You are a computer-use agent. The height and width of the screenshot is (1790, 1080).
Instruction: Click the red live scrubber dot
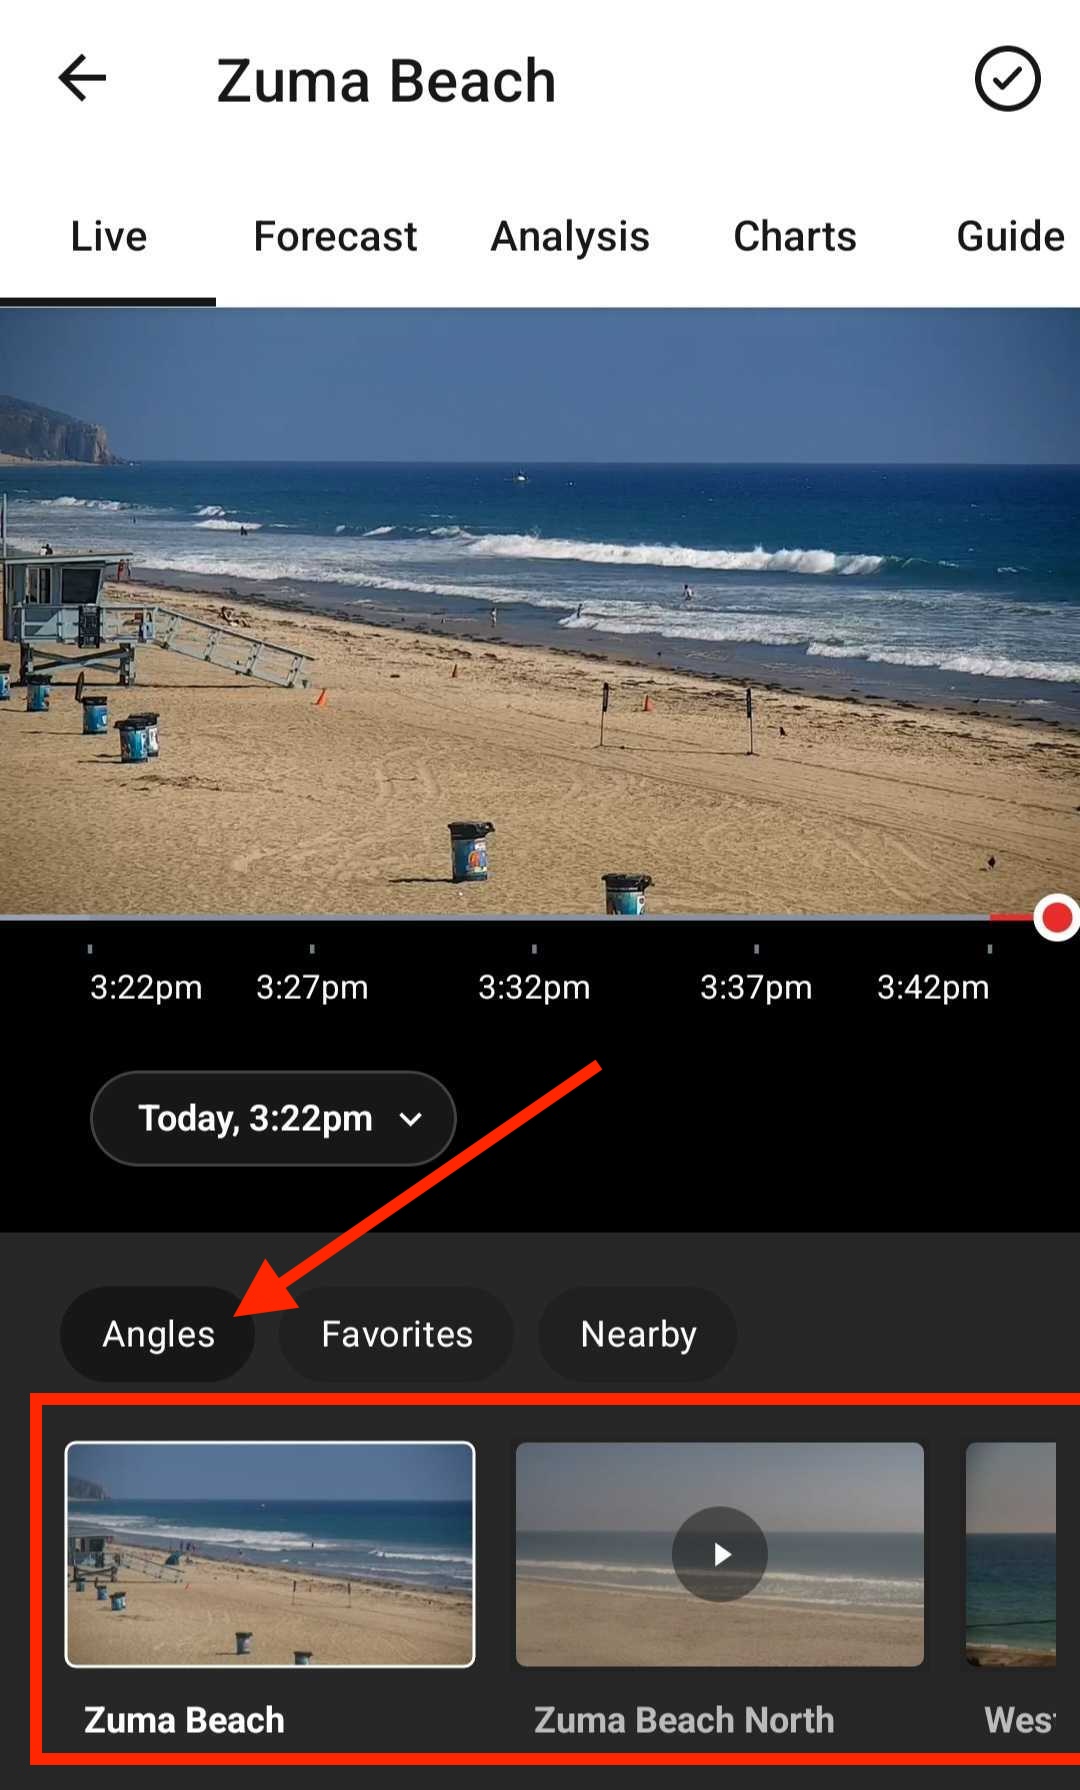1056,917
